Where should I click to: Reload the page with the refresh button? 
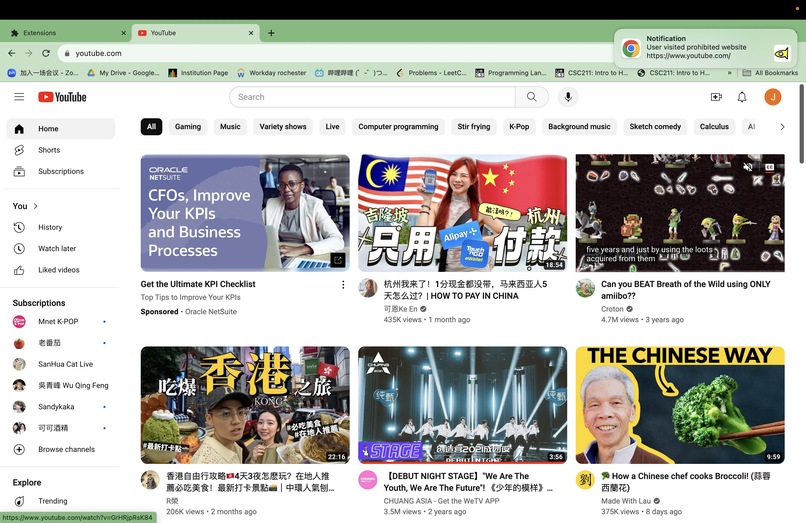coord(46,53)
